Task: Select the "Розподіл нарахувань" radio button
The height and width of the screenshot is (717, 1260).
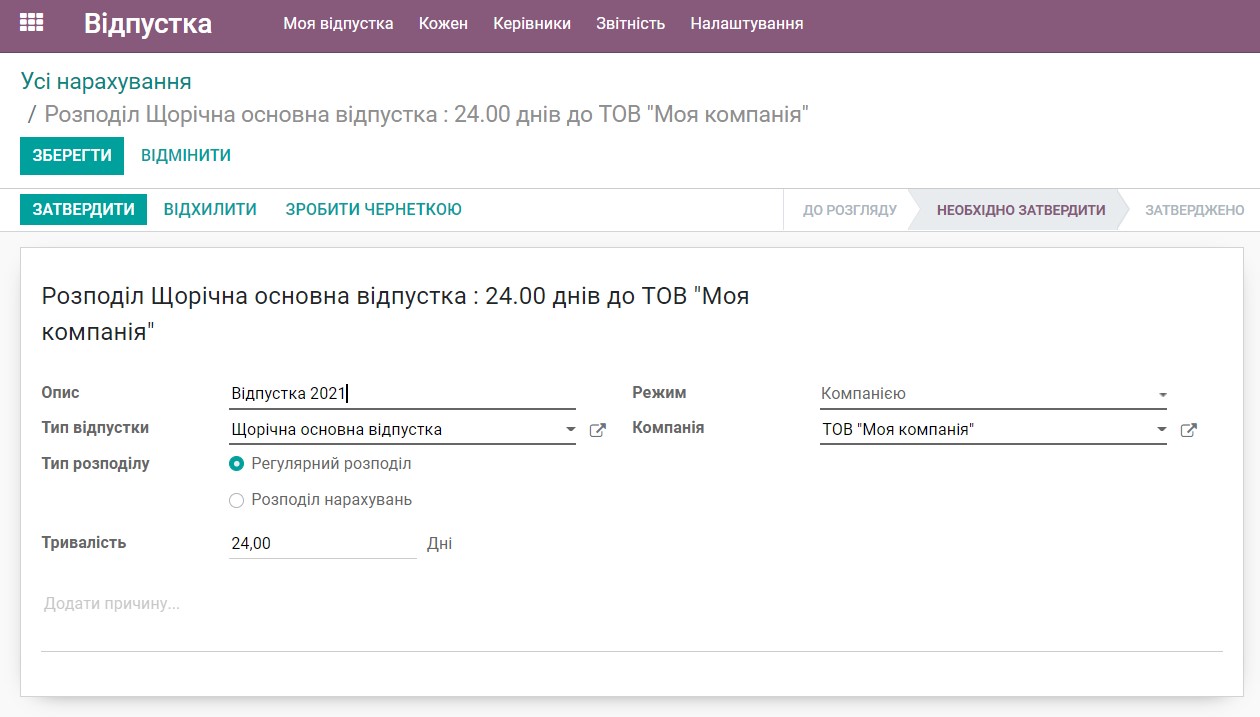Action: (x=236, y=499)
